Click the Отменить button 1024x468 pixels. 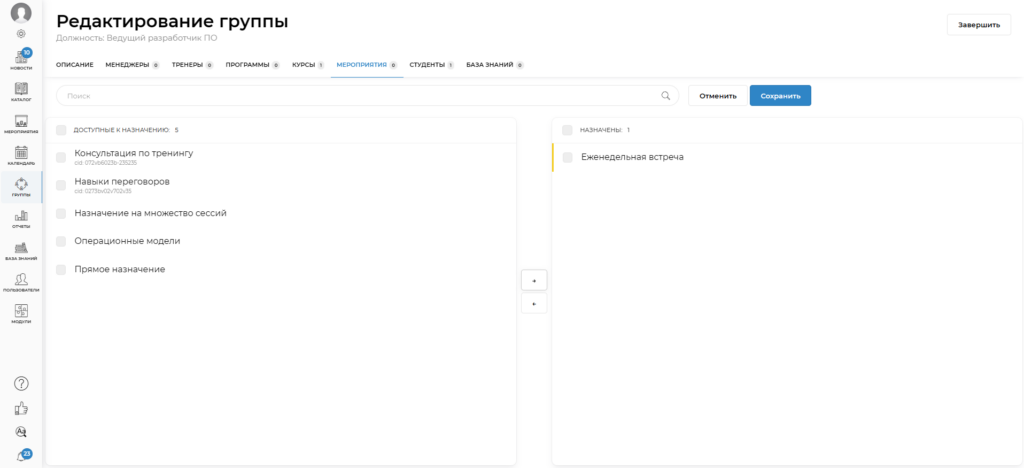pyautogui.click(x=718, y=95)
